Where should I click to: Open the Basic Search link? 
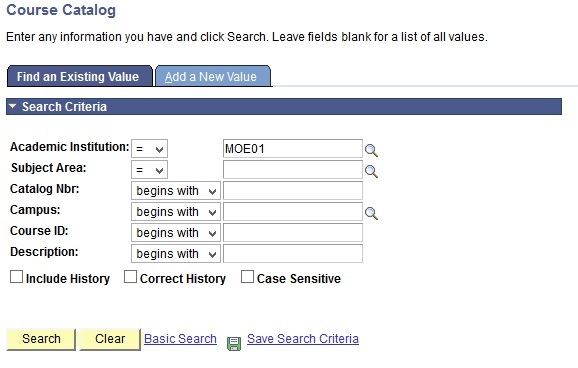coord(180,339)
